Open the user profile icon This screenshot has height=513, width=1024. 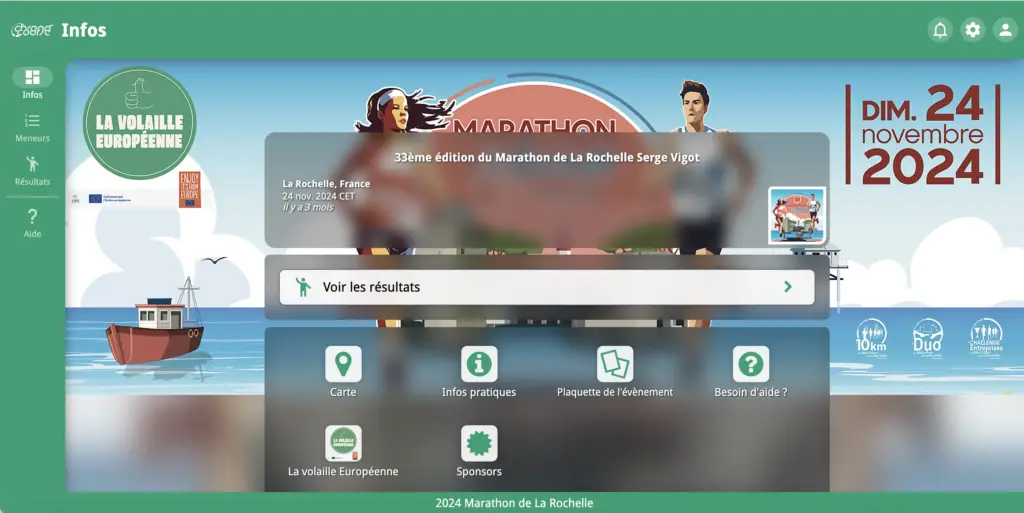(x=1005, y=30)
